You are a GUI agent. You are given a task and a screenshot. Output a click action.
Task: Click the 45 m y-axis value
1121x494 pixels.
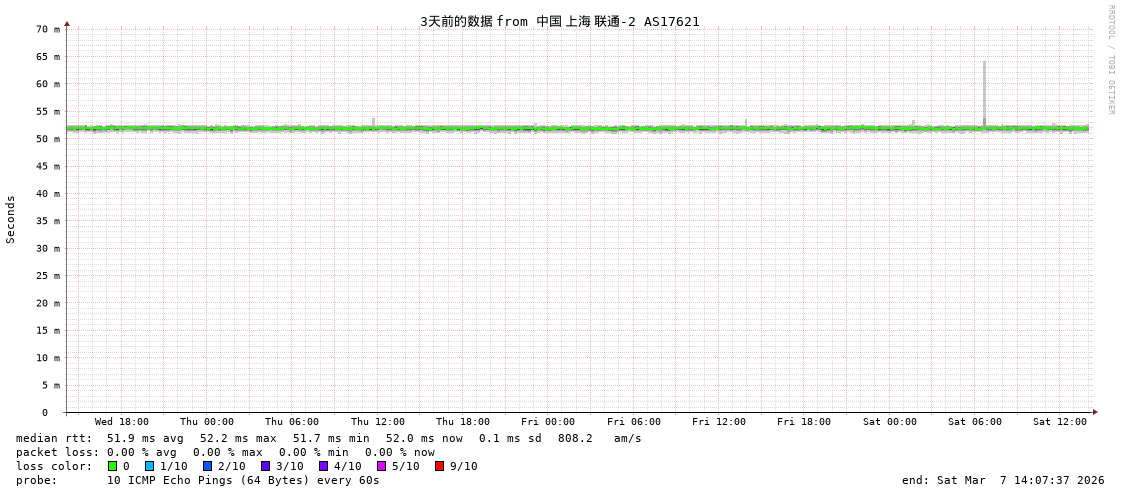click(47, 166)
